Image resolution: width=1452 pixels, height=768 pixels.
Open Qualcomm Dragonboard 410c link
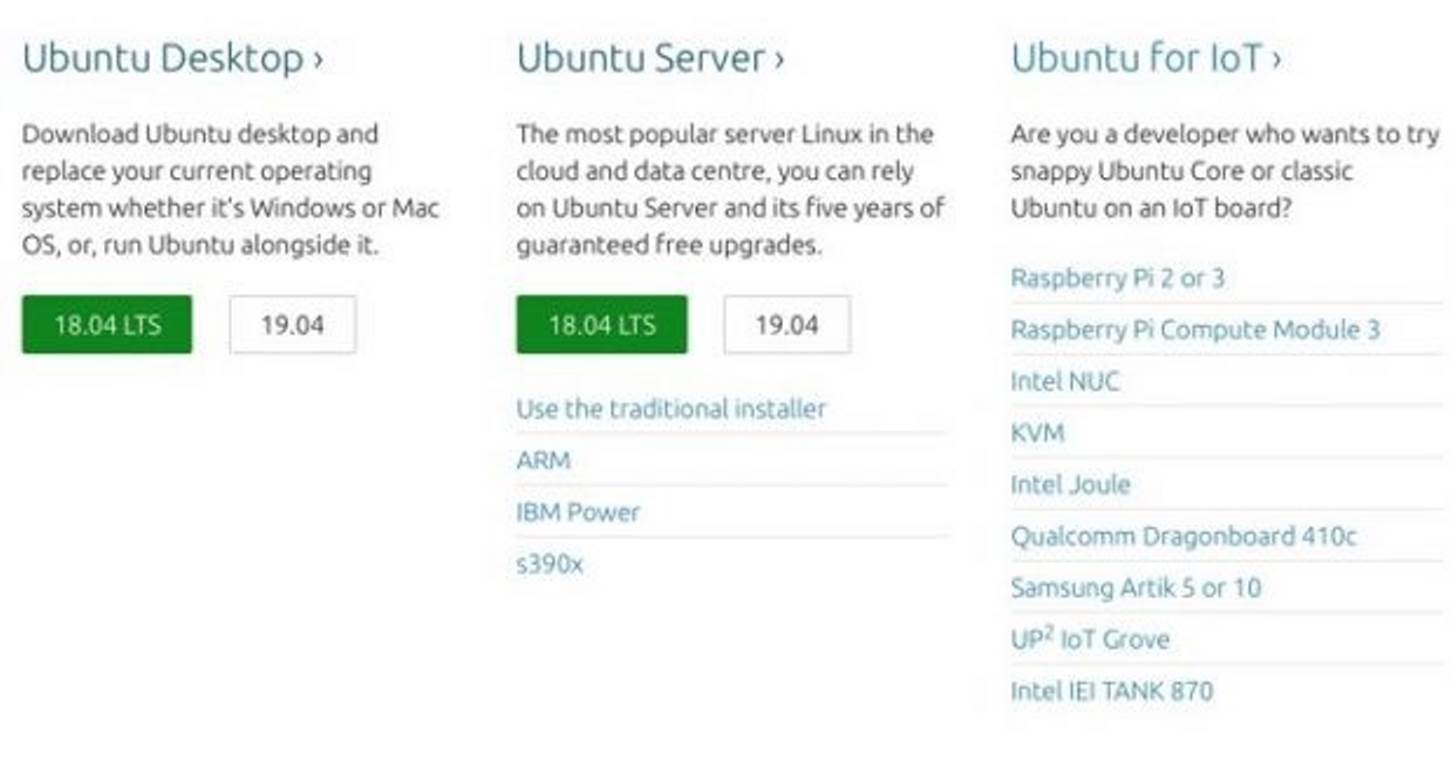(1183, 537)
